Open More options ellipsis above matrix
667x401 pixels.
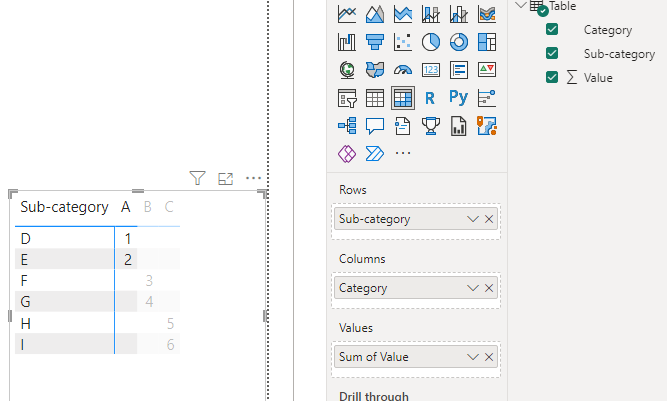click(x=254, y=178)
